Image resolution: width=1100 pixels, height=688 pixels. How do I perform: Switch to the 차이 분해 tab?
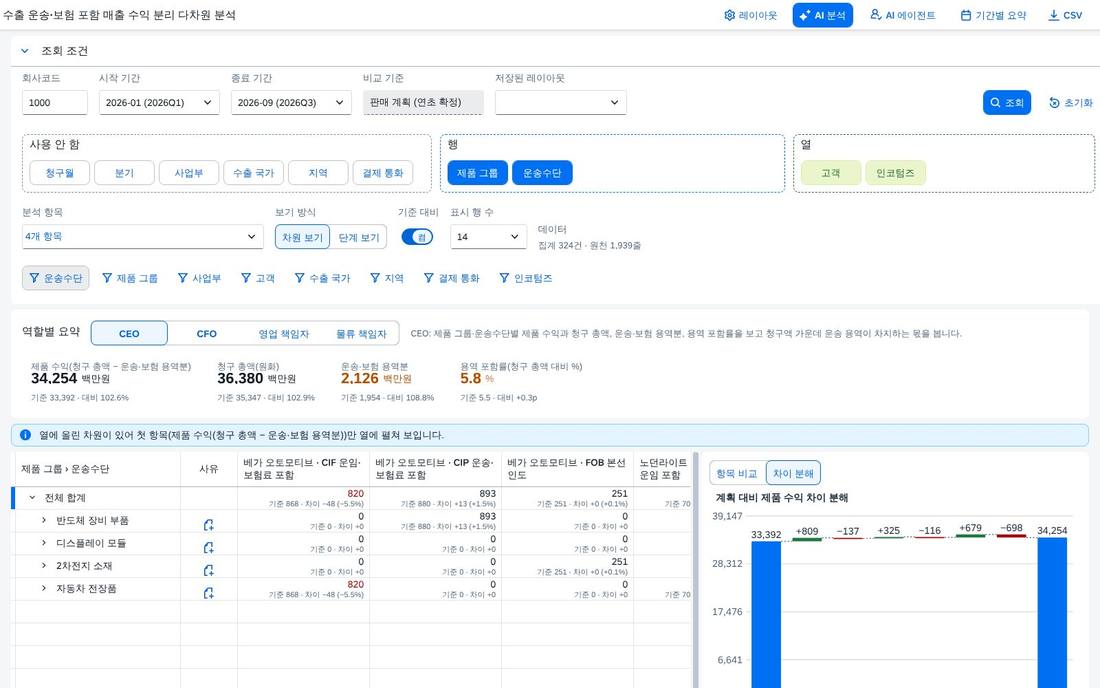(793, 473)
